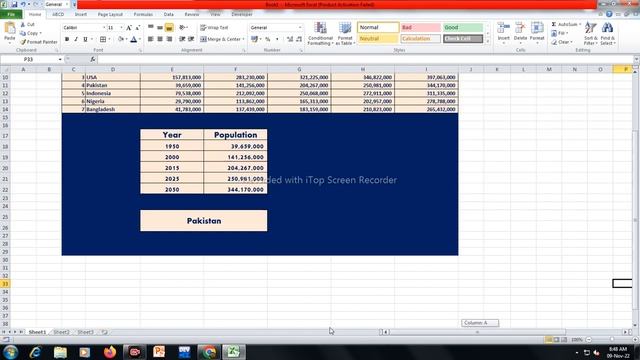Switch to the Formulas tab

click(x=143, y=14)
